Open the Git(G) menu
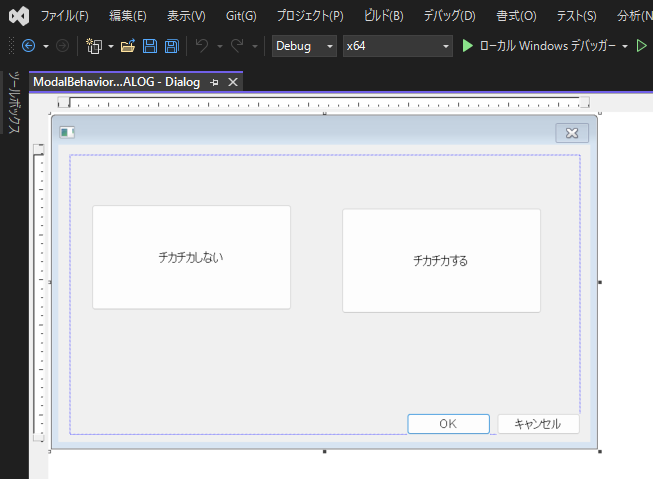653x479 pixels. 240,16
